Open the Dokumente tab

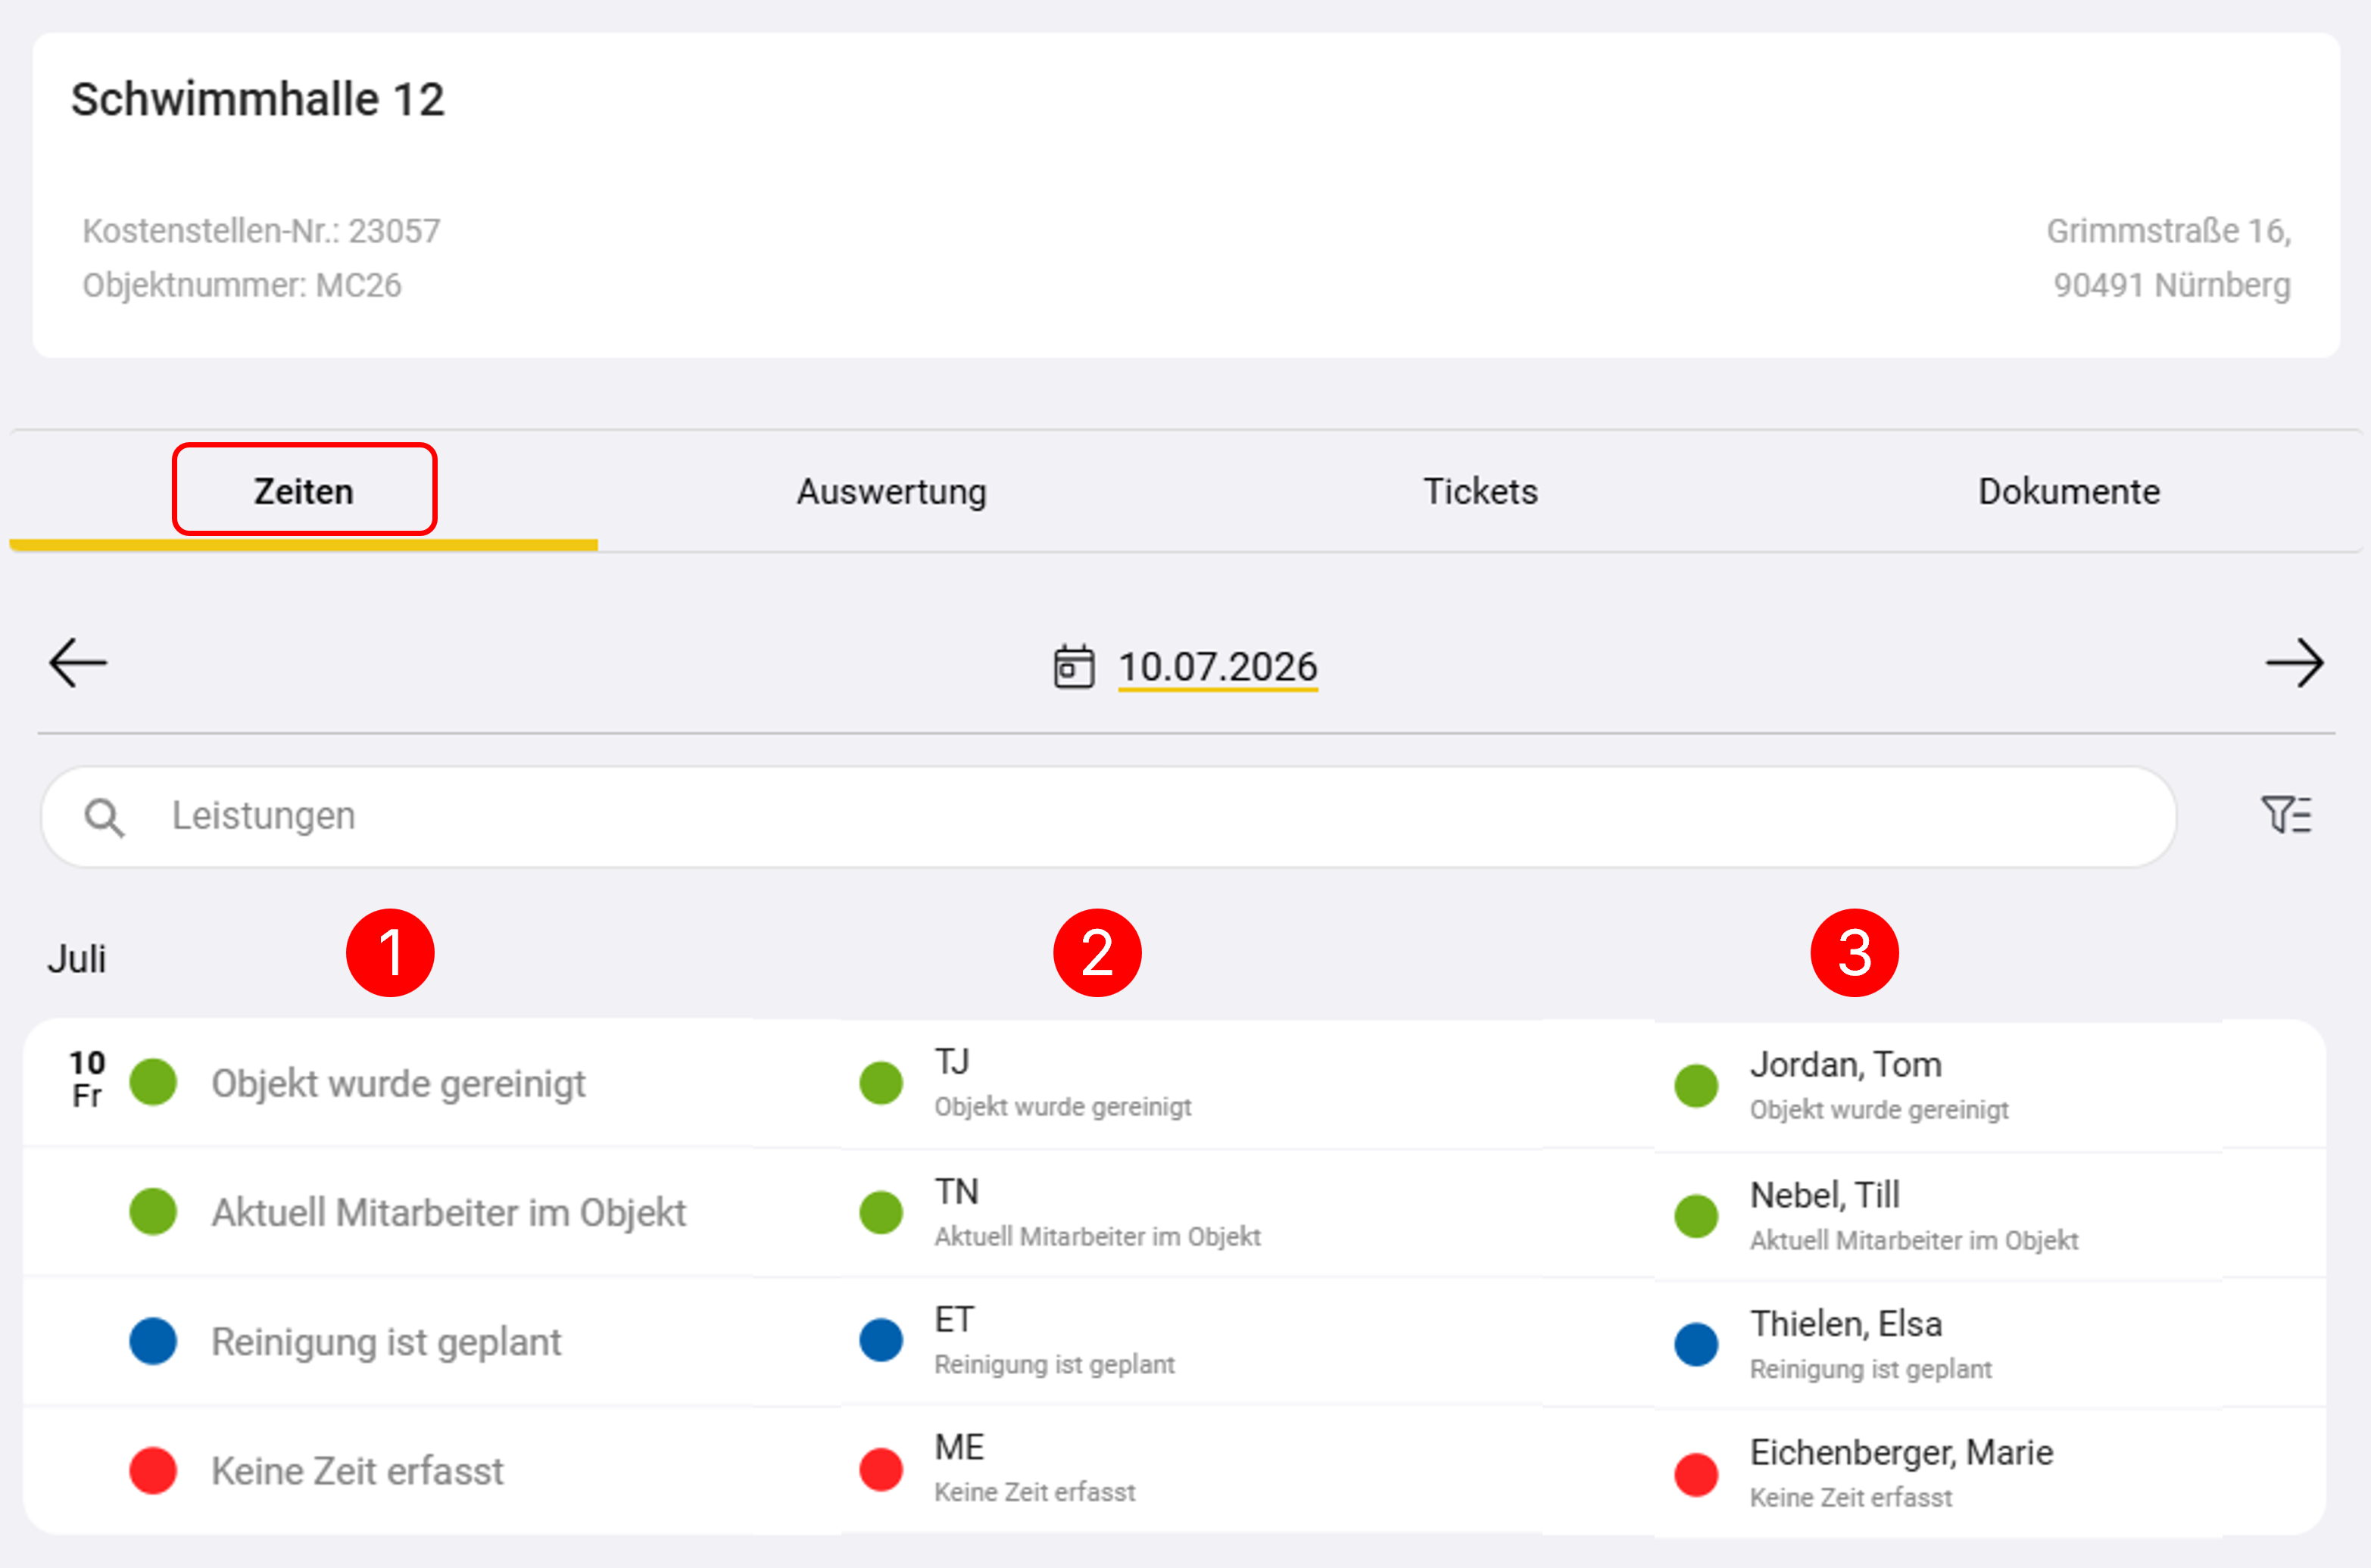tap(2069, 491)
